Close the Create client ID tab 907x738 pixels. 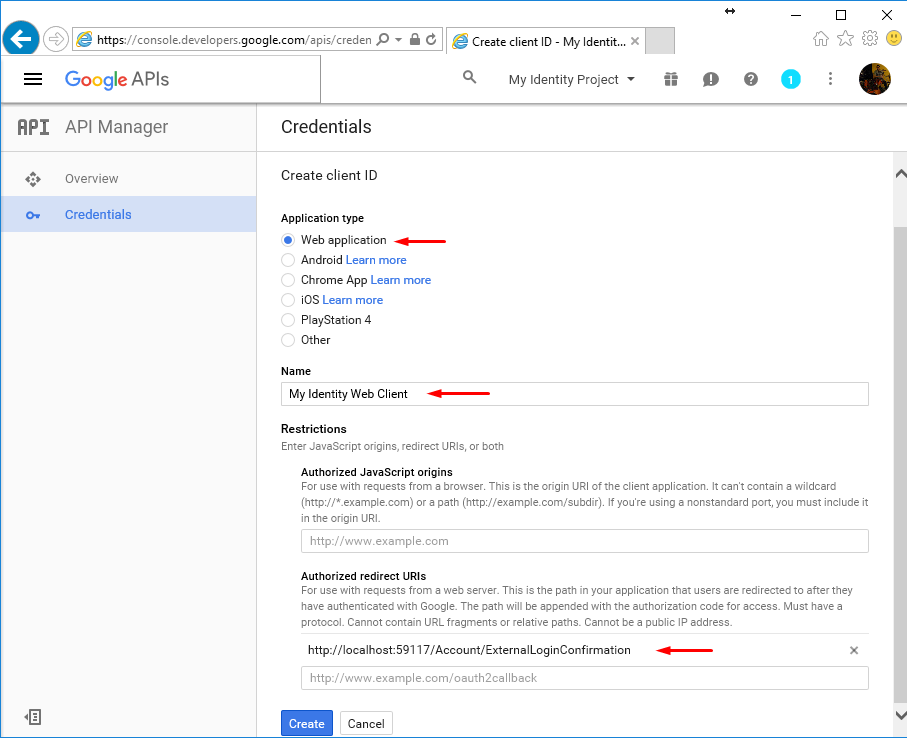pyautogui.click(x=635, y=41)
